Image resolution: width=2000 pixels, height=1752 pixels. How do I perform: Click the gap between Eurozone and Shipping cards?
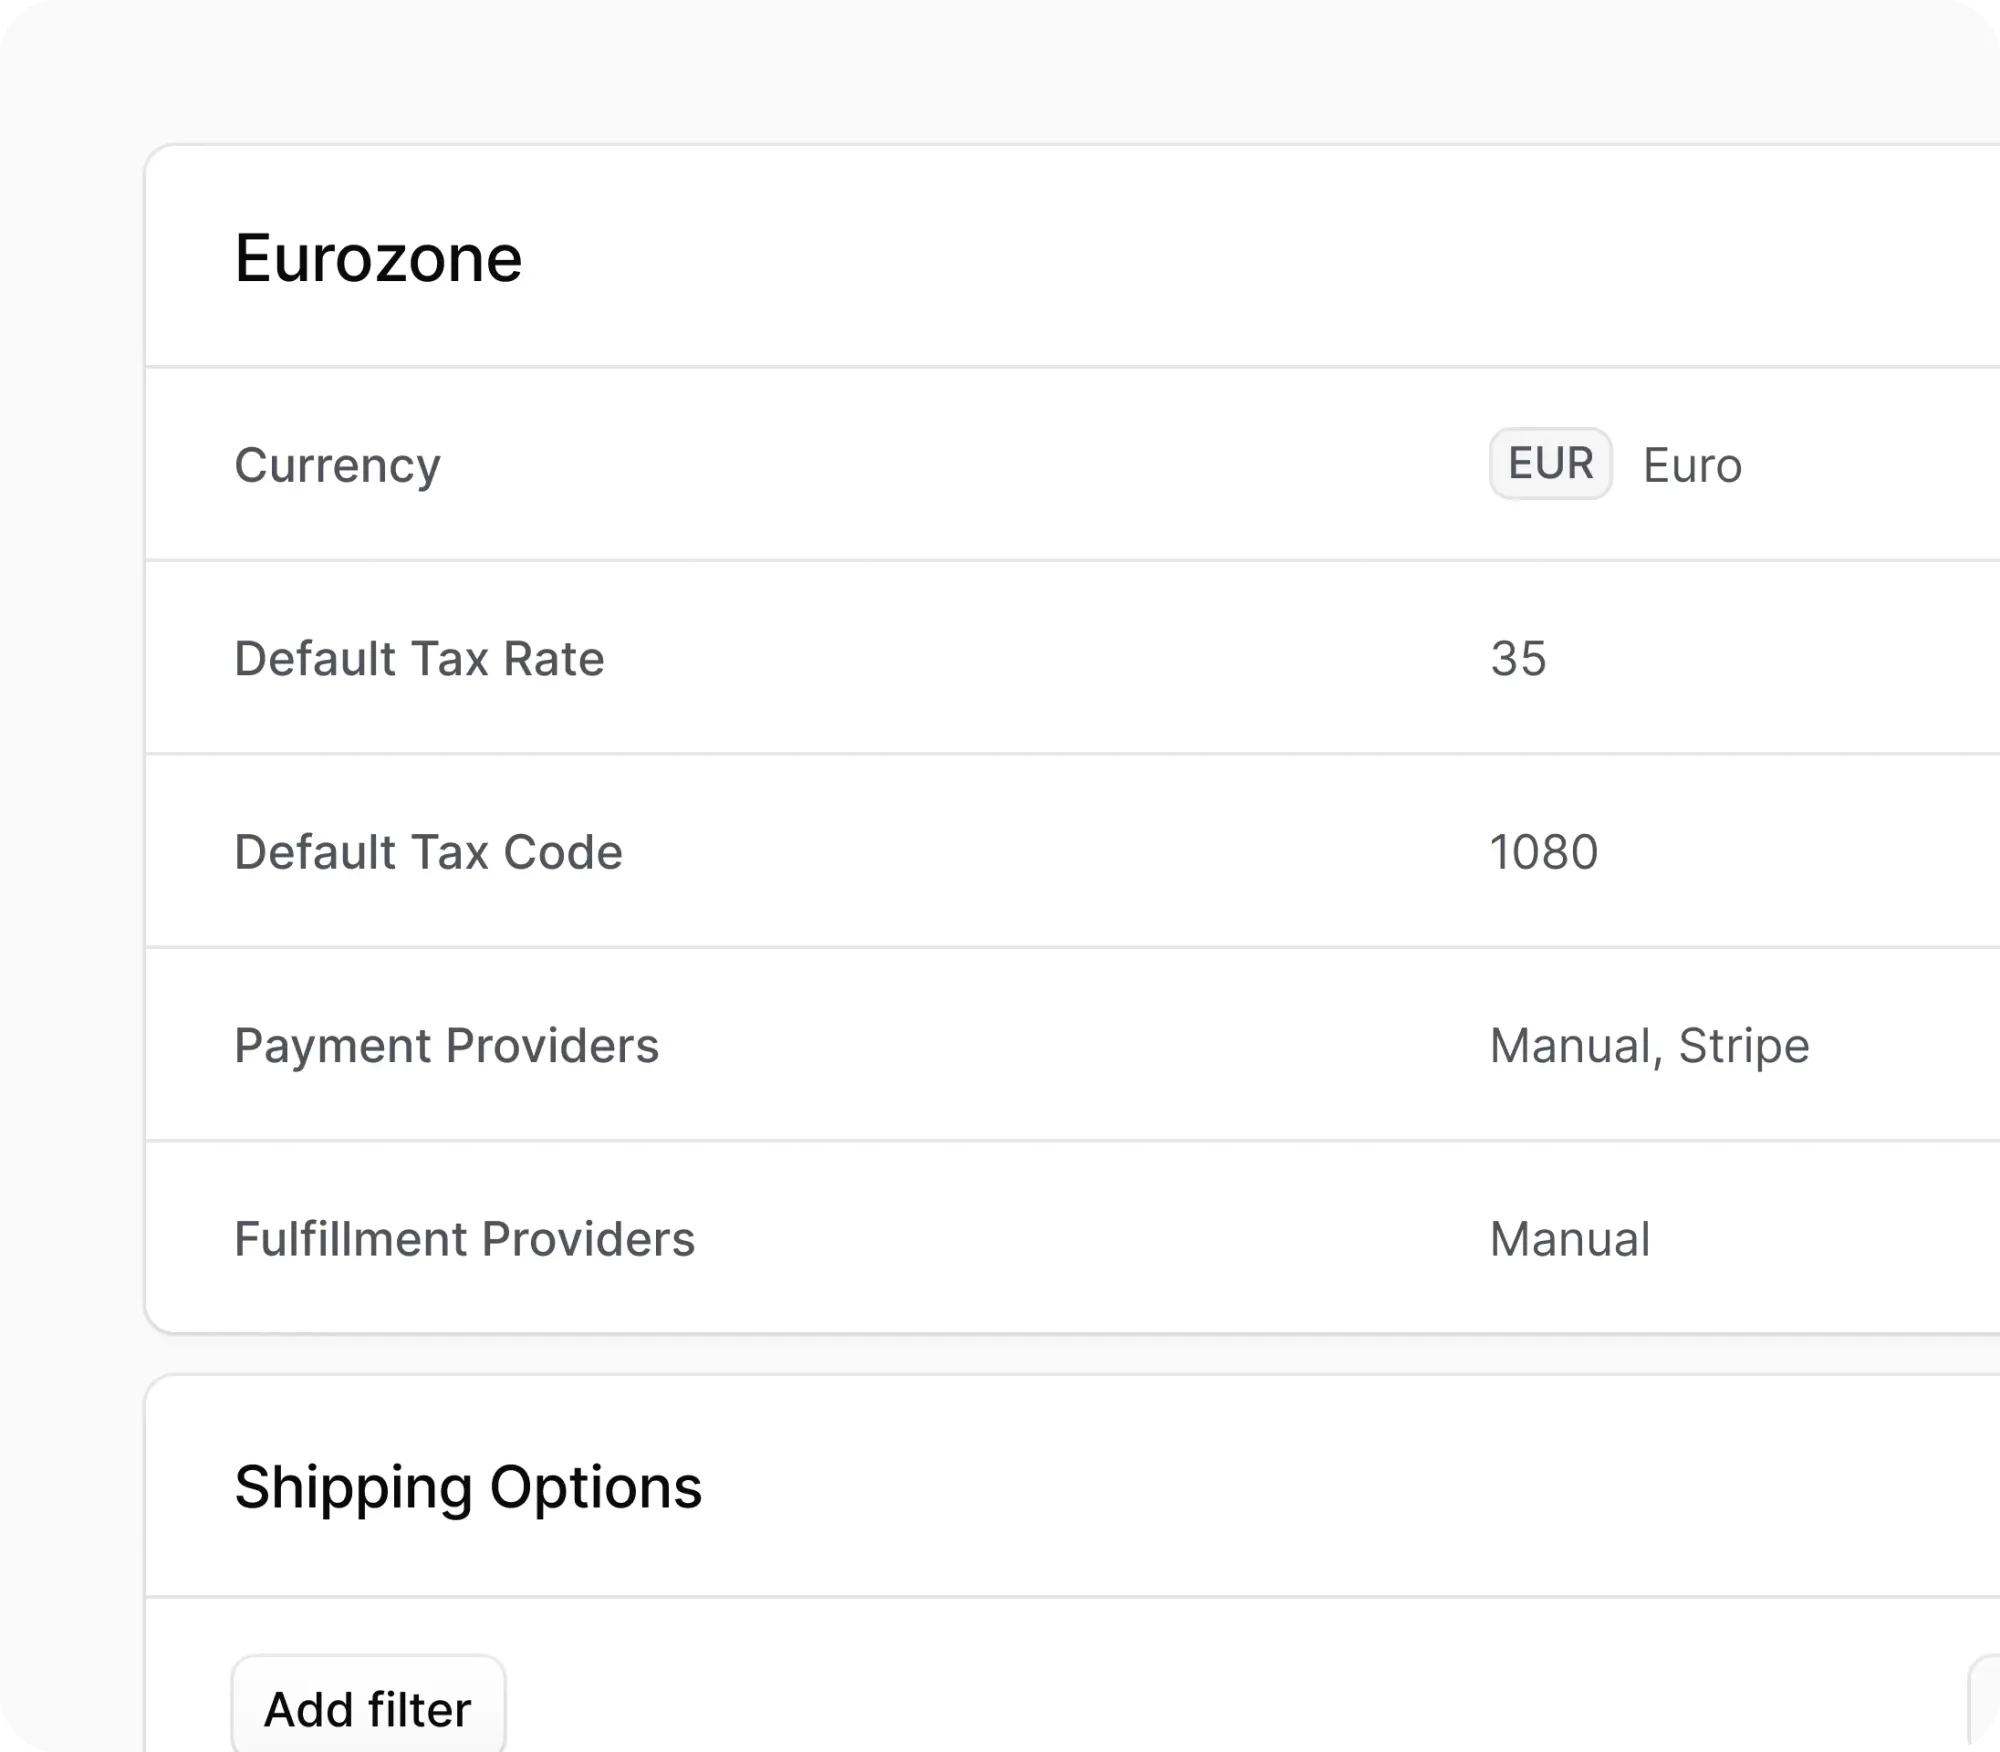pyautogui.click(x=1000, y=1355)
